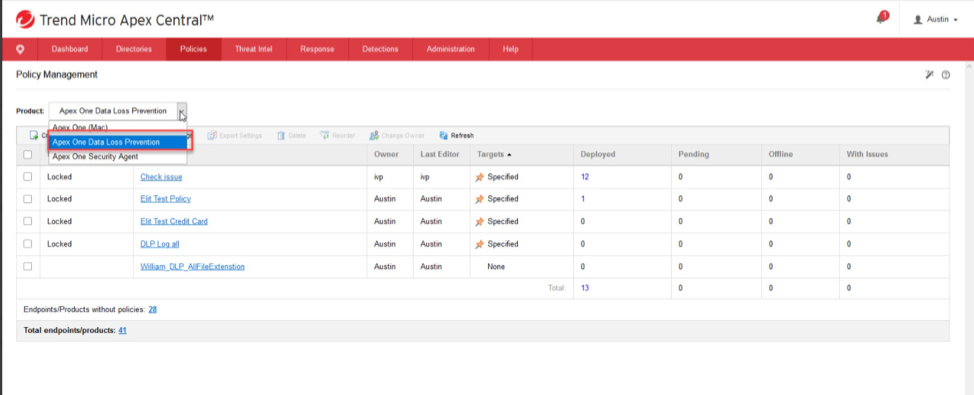
Task: Click the wand customize icon near Policy Management
Action: [929, 75]
